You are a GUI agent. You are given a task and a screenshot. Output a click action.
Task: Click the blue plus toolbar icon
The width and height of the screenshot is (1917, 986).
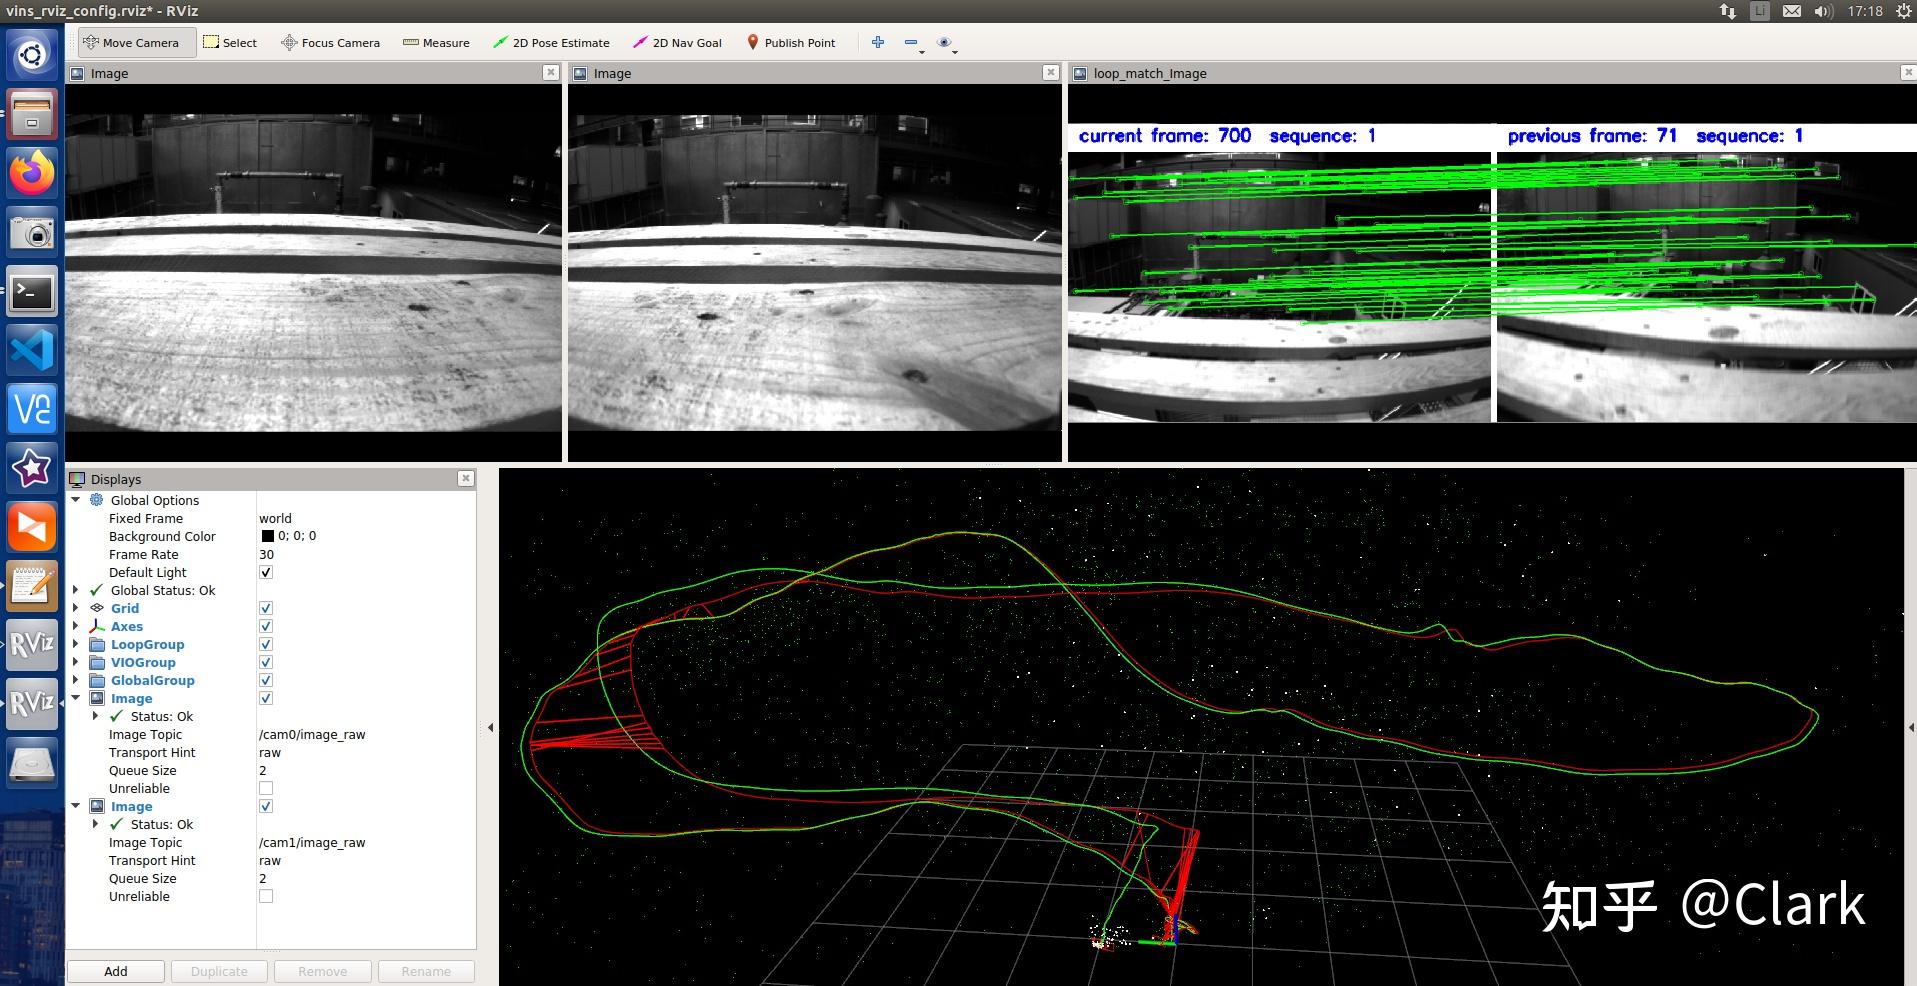(877, 42)
